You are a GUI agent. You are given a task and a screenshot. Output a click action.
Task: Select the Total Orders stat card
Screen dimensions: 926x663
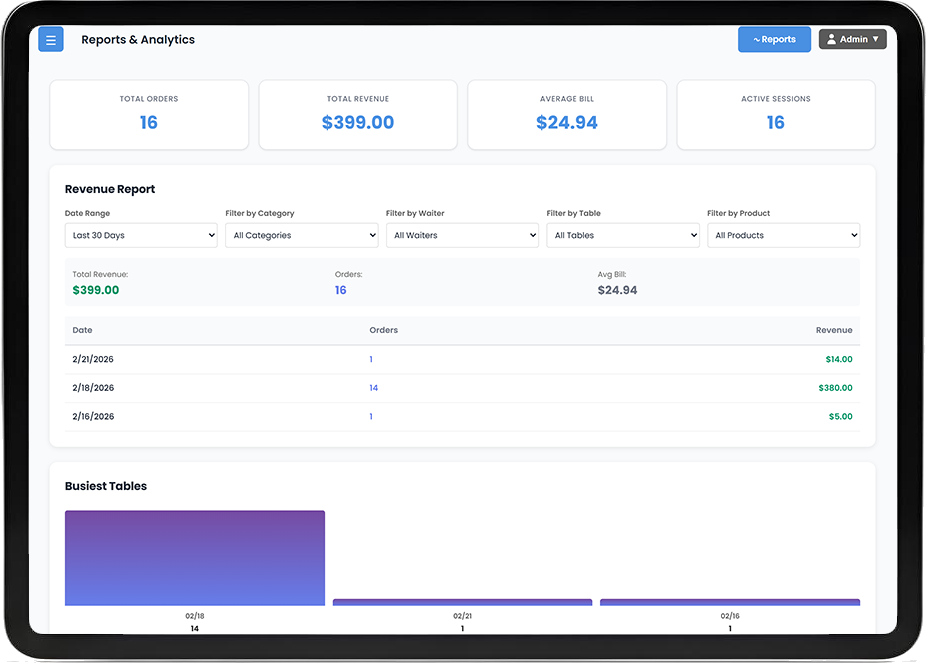tap(148, 114)
